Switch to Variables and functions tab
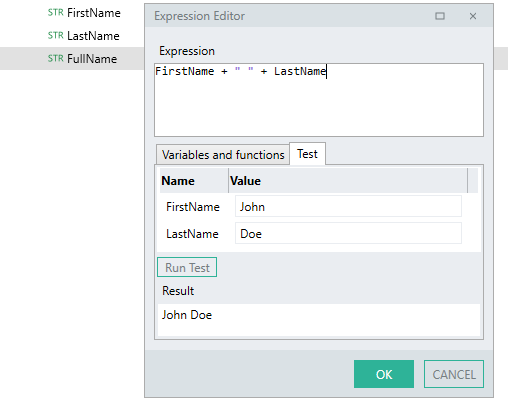 223,155
